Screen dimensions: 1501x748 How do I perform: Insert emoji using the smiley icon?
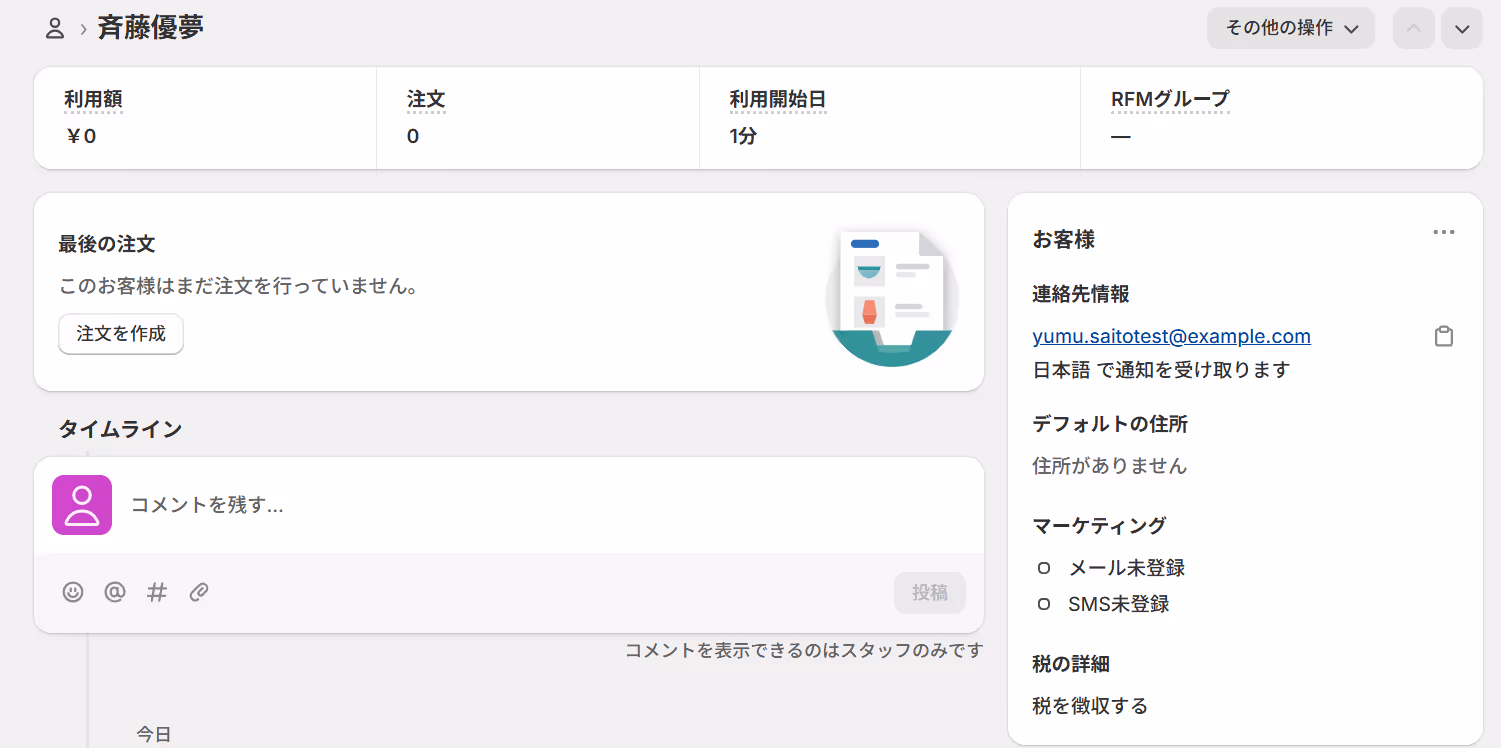pos(73,592)
